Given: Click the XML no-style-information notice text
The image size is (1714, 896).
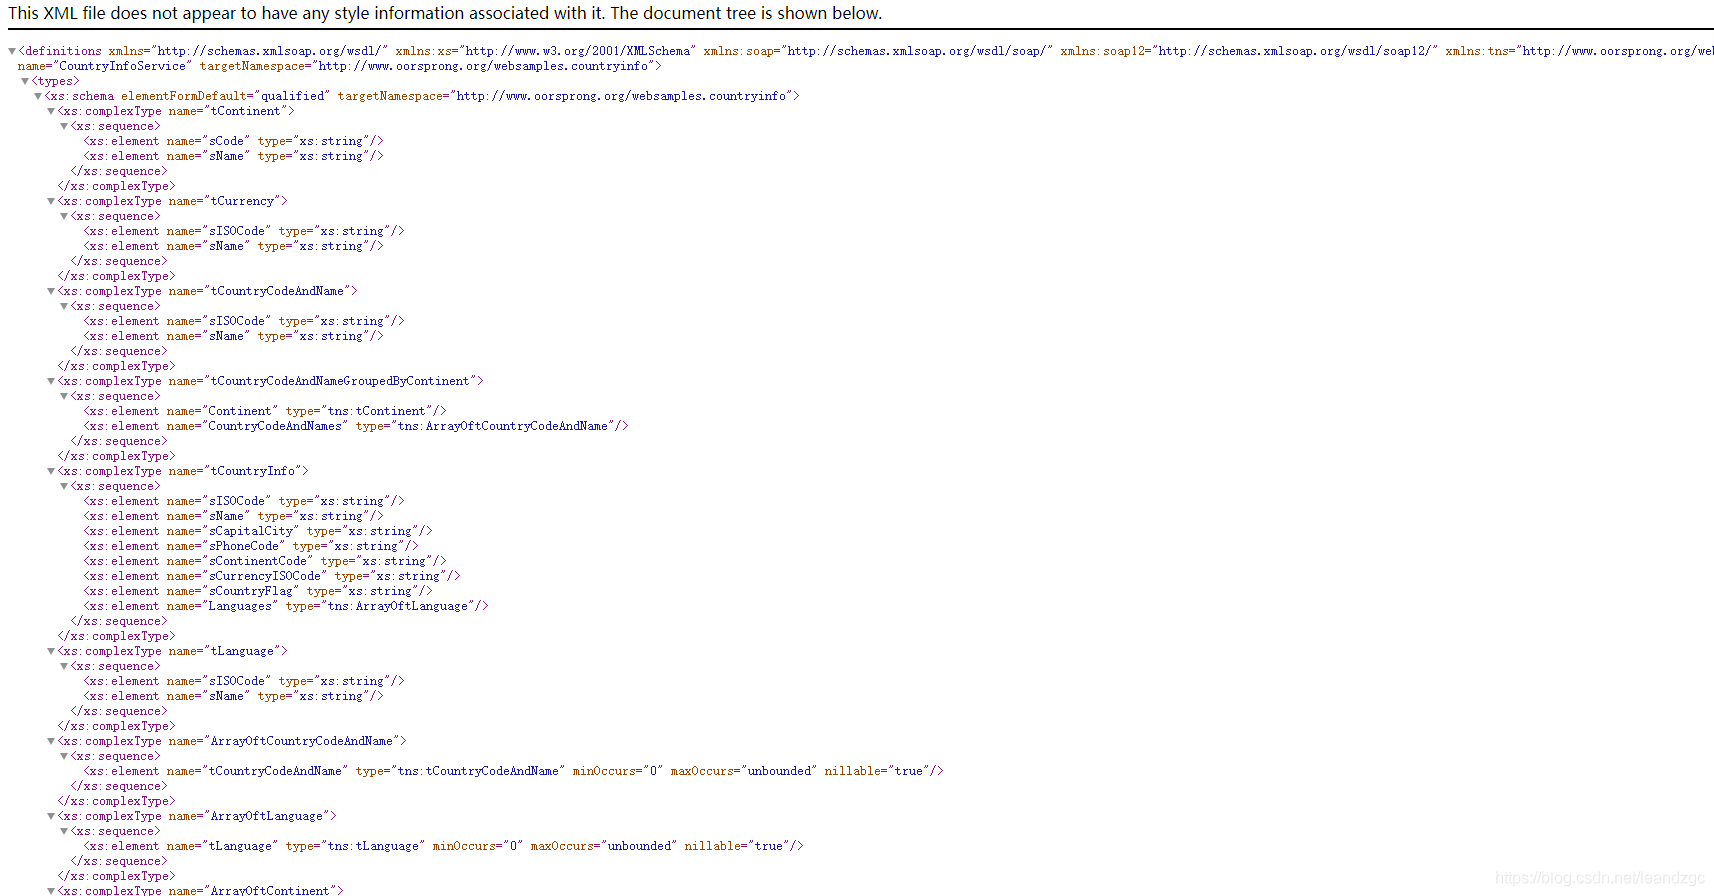Looking at the screenshot, I should (x=445, y=13).
